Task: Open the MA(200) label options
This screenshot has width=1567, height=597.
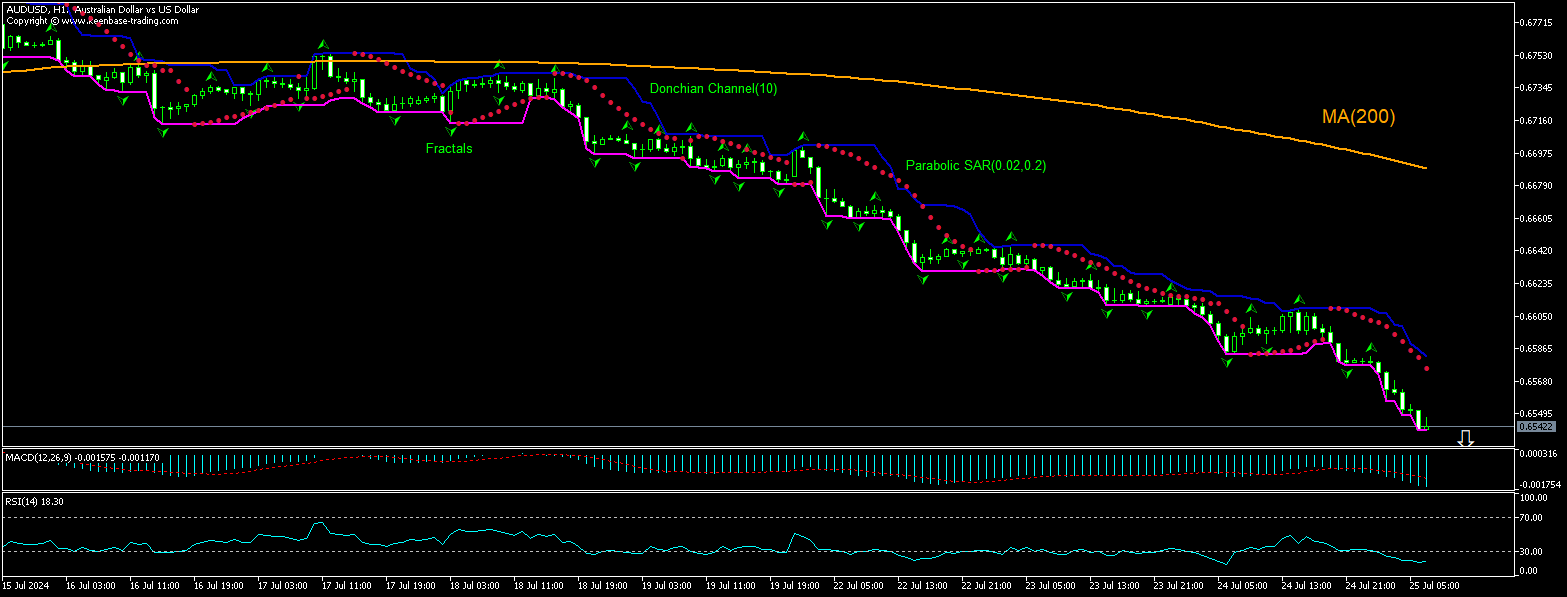Action: coord(1357,117)
